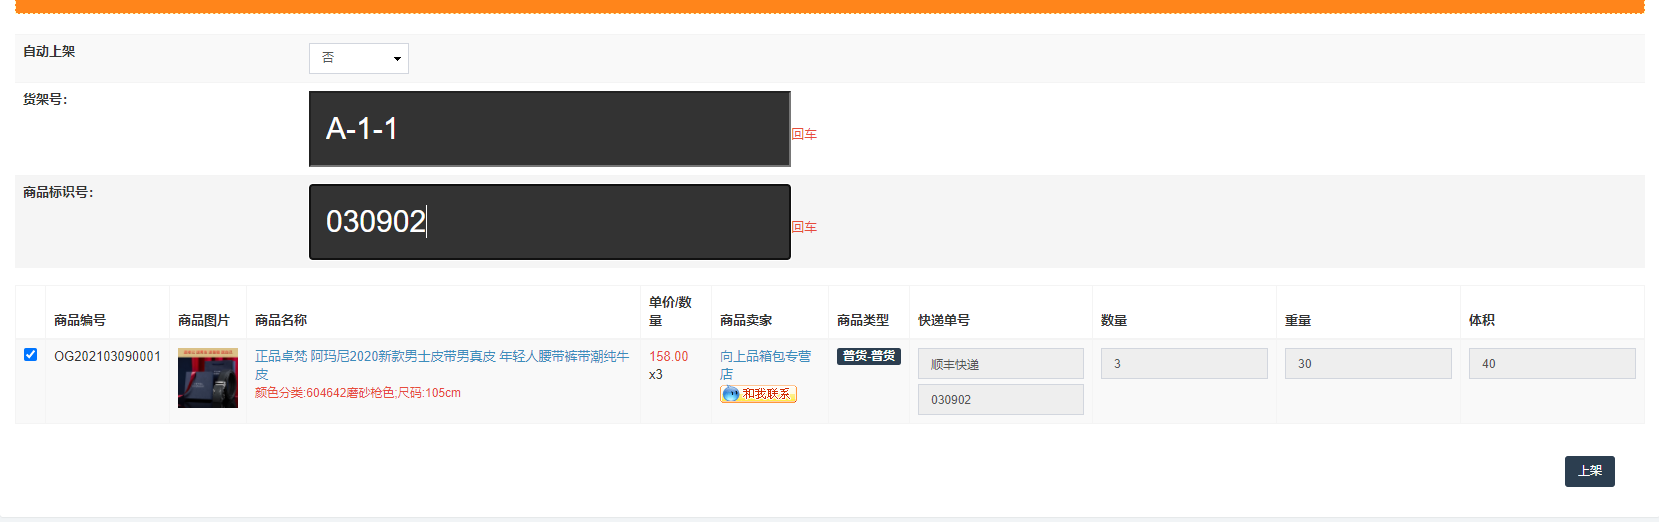The image size is (1659, 522).
Task: Click the 普货-普货 product type badge
Action: click(869, 356)
